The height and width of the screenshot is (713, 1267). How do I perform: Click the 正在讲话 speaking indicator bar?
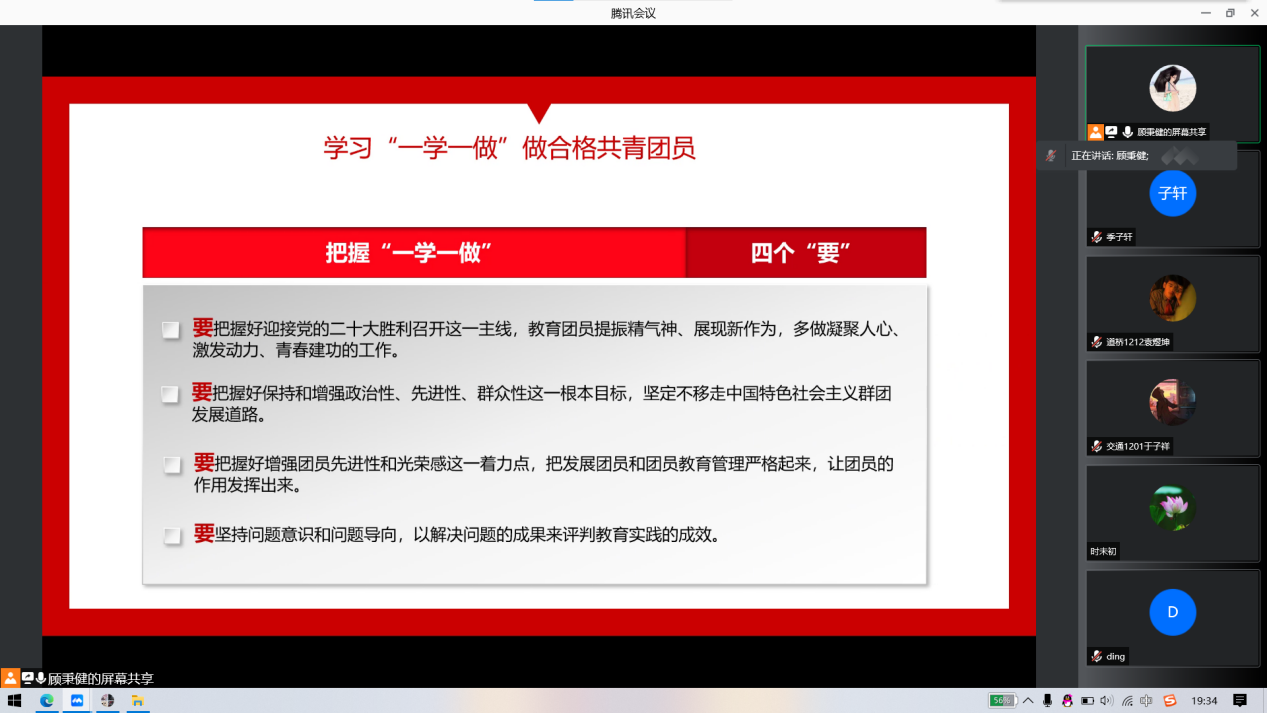click(1136, 156)
